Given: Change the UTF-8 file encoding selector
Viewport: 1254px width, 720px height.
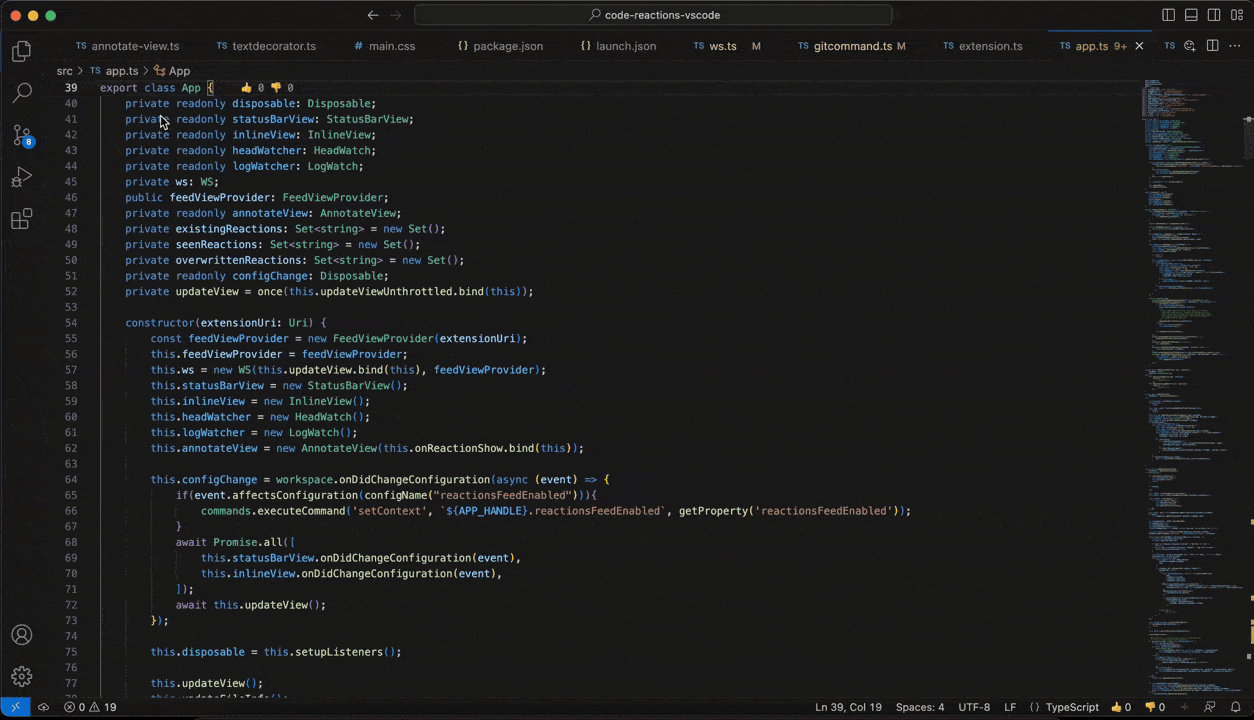Looking at the screenshot, I should 974,707.
